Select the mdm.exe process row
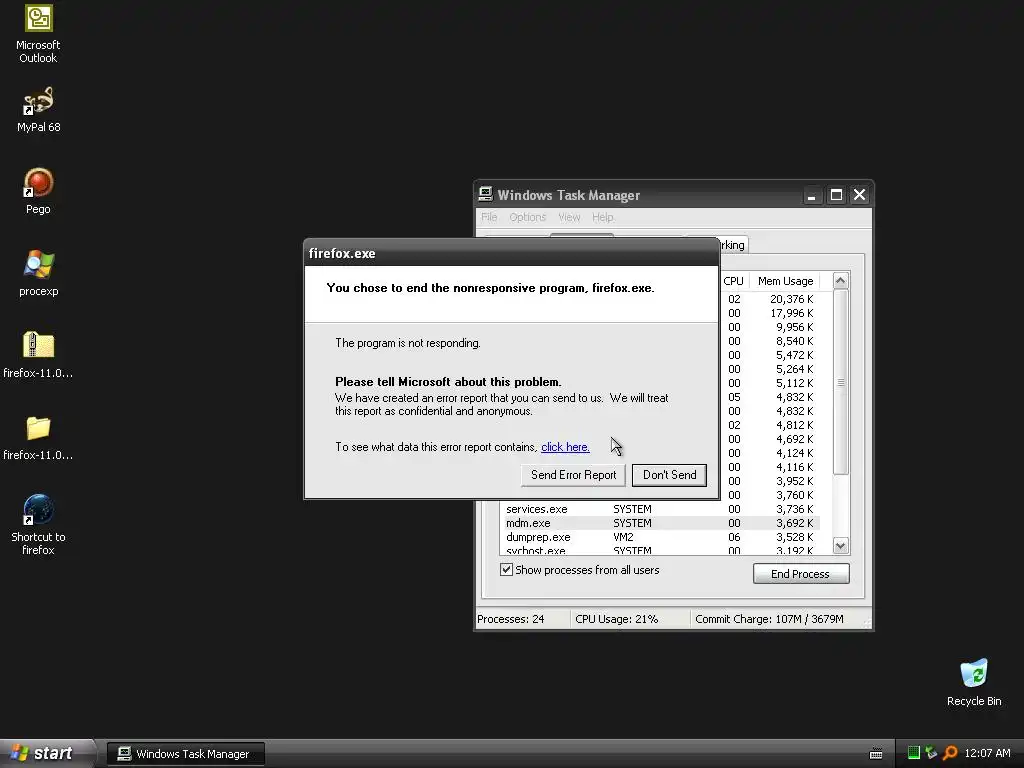 click(661, 522)
